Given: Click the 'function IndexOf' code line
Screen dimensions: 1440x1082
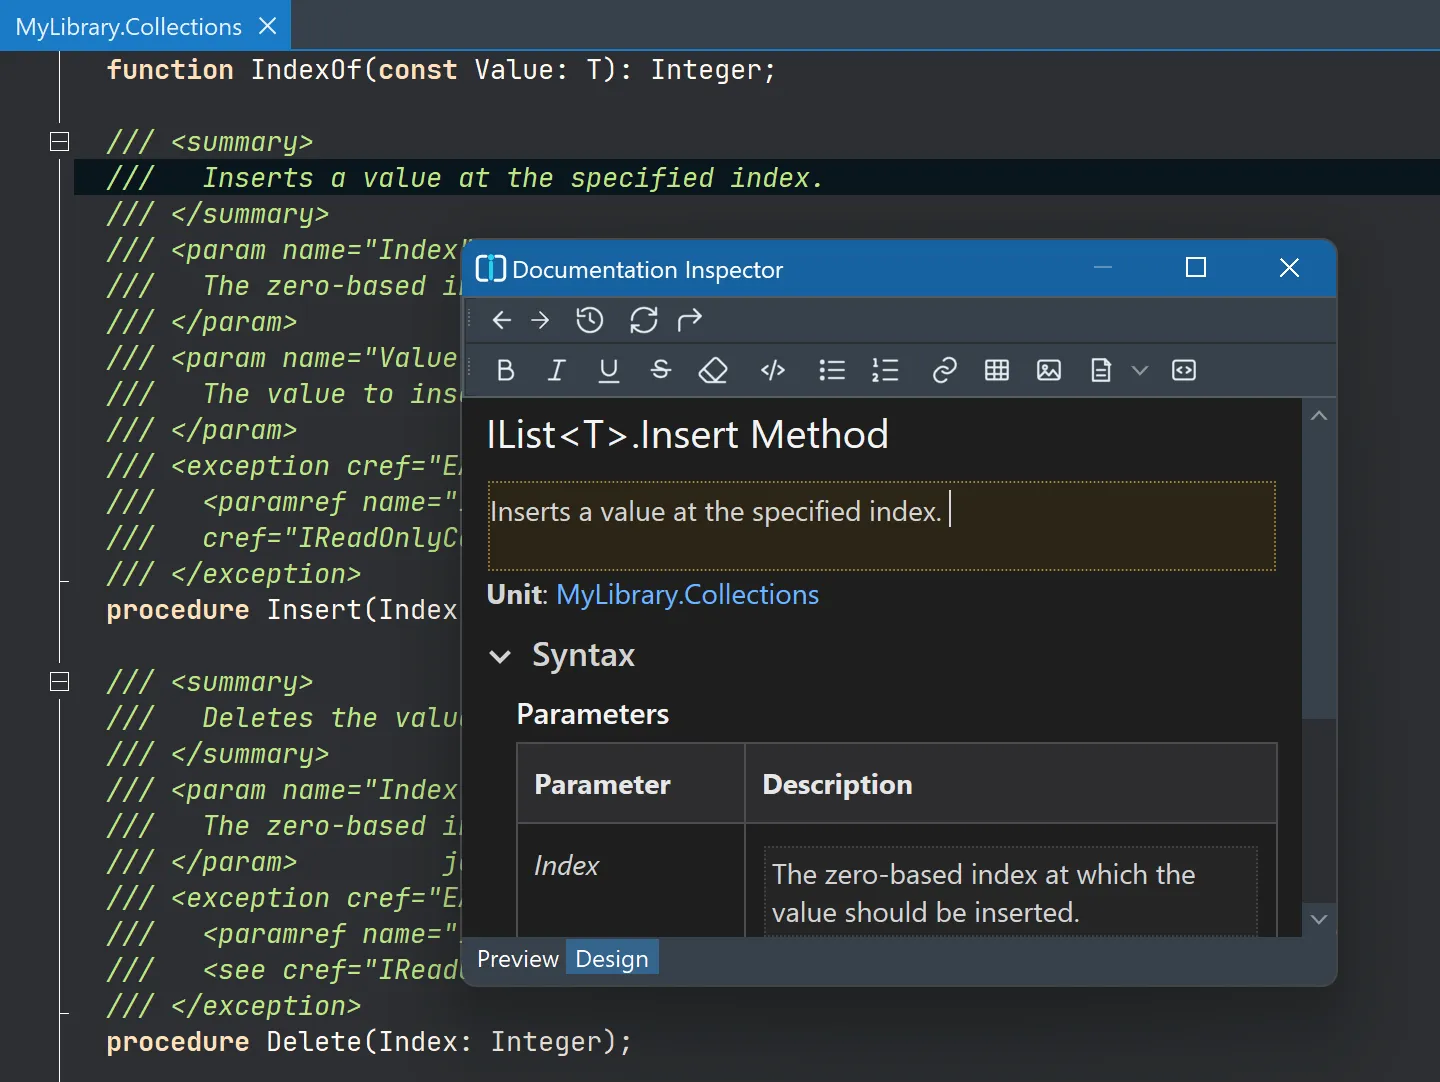Looking at the screenshot, I should 441,70.
